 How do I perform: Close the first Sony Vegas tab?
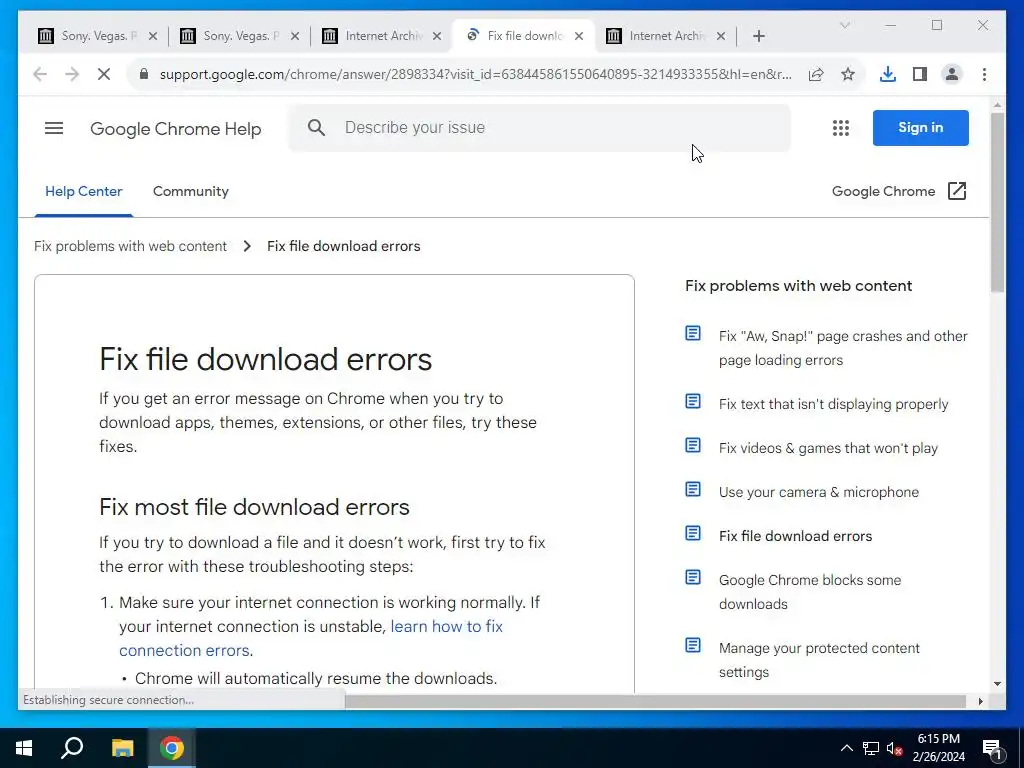click(x=153, y=36)
